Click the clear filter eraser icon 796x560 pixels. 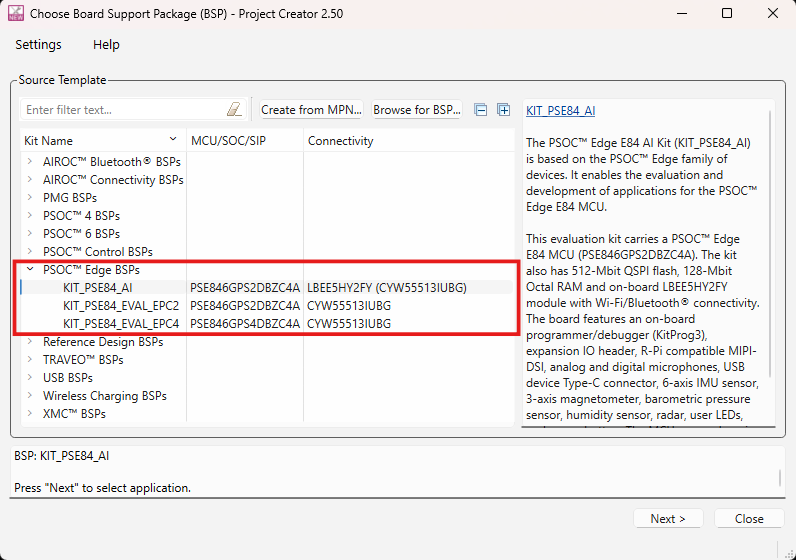point(234,110)
